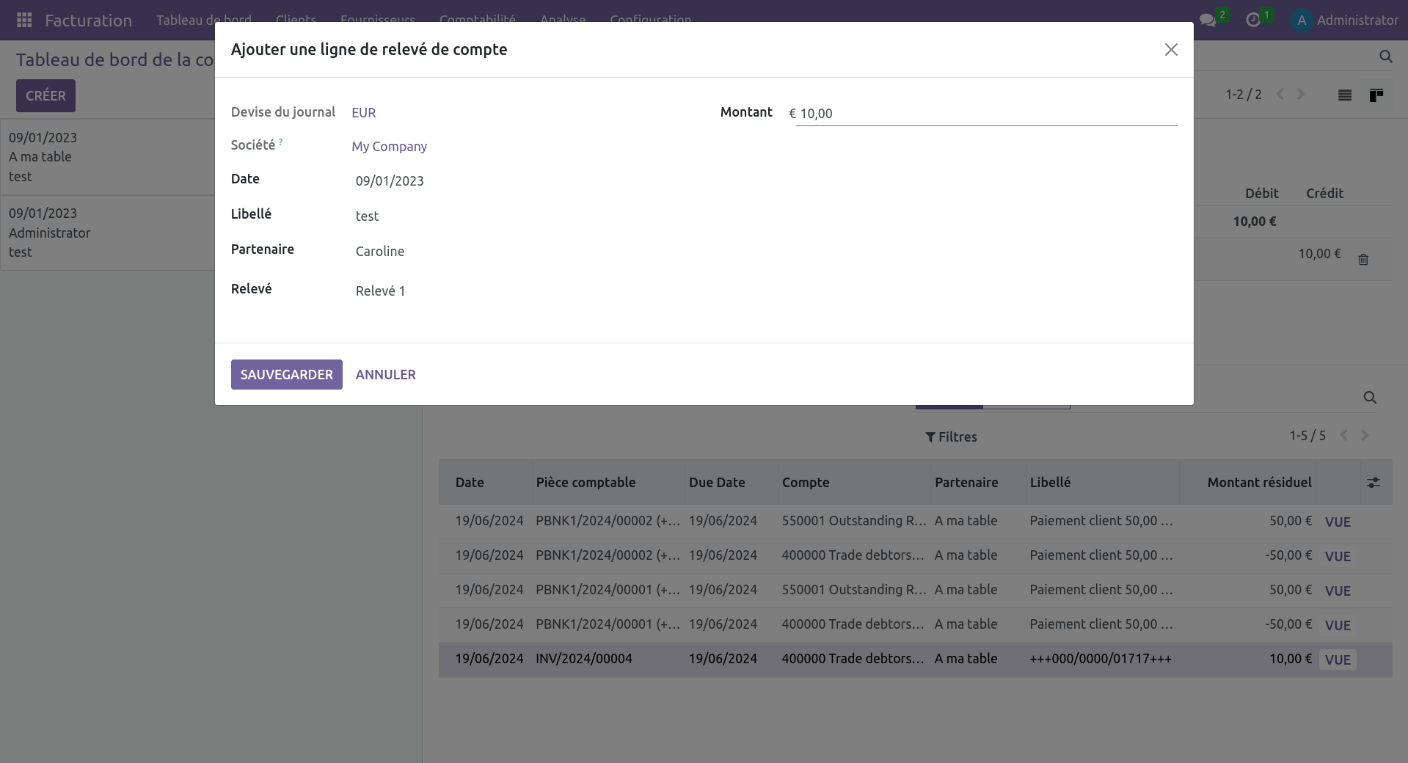Open the optional columns settings icon
Screen dimensions: 1408x763
pyautogui.click(x=1374, y=483)
